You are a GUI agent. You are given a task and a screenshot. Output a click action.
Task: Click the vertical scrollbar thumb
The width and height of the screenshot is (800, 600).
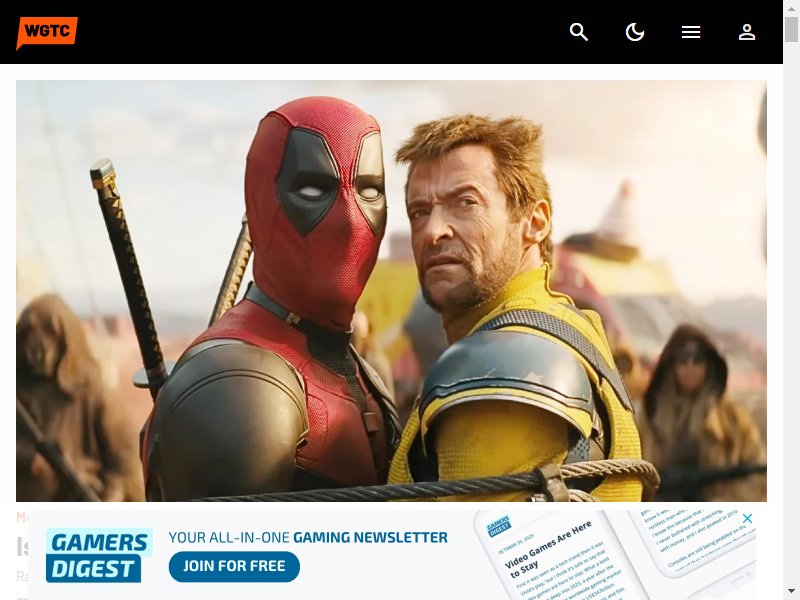[791, 30]
